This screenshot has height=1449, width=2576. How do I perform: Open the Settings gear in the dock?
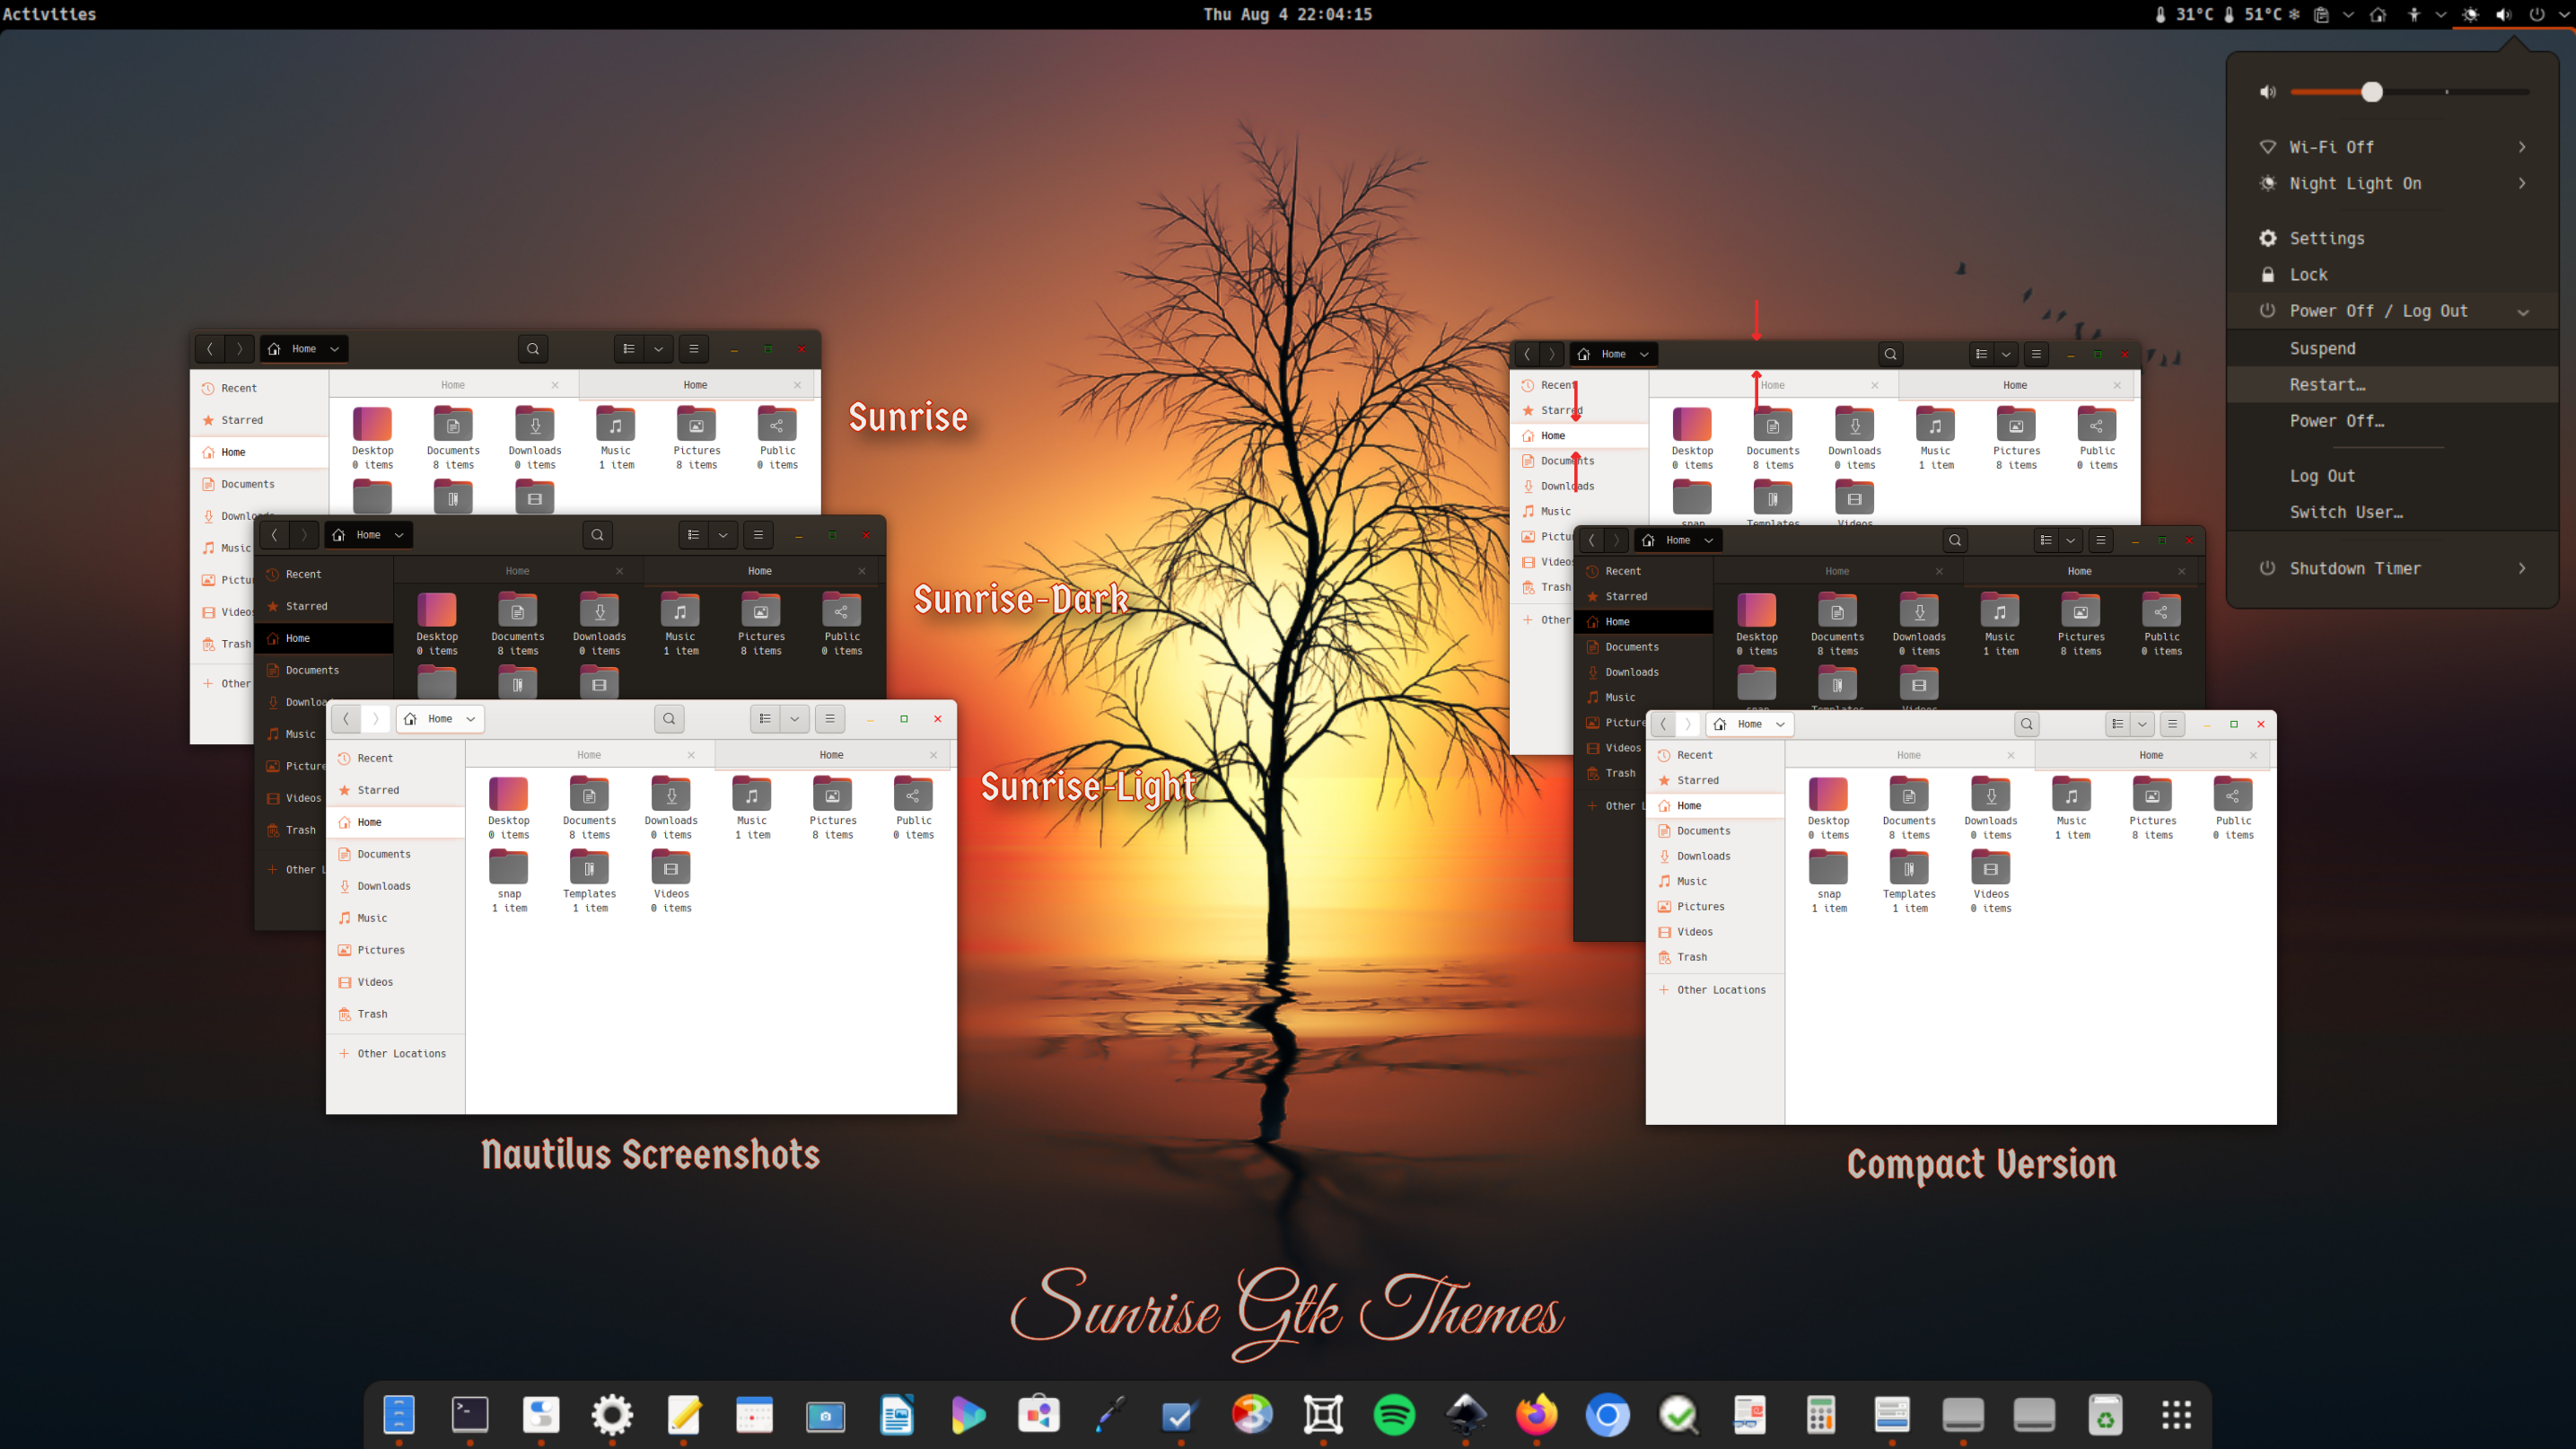click(x=612, y=1414)
